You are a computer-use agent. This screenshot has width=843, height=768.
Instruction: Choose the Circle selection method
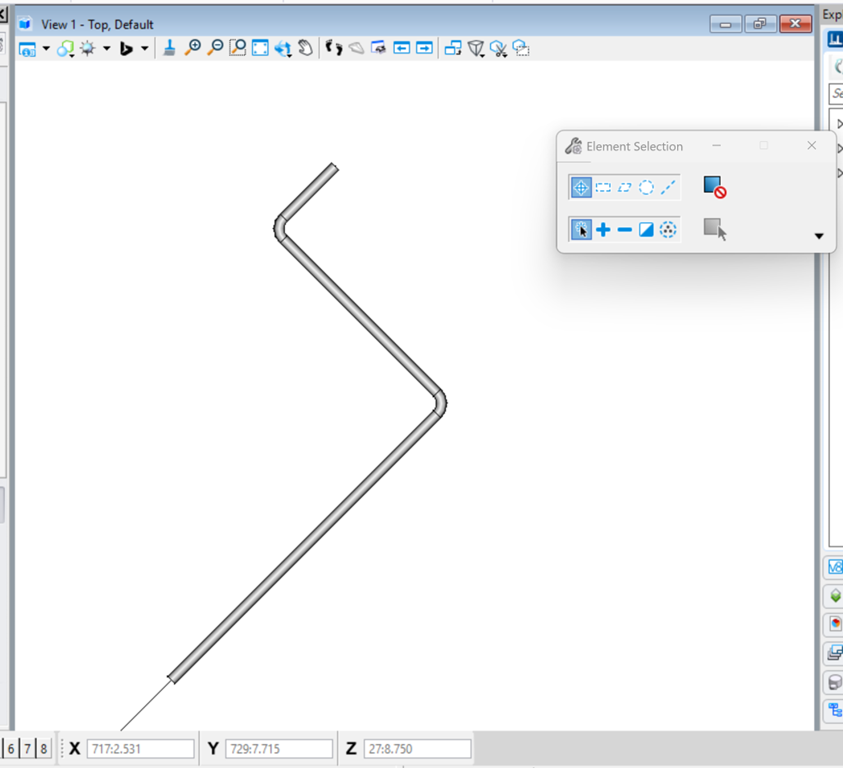tap(646, 187)
